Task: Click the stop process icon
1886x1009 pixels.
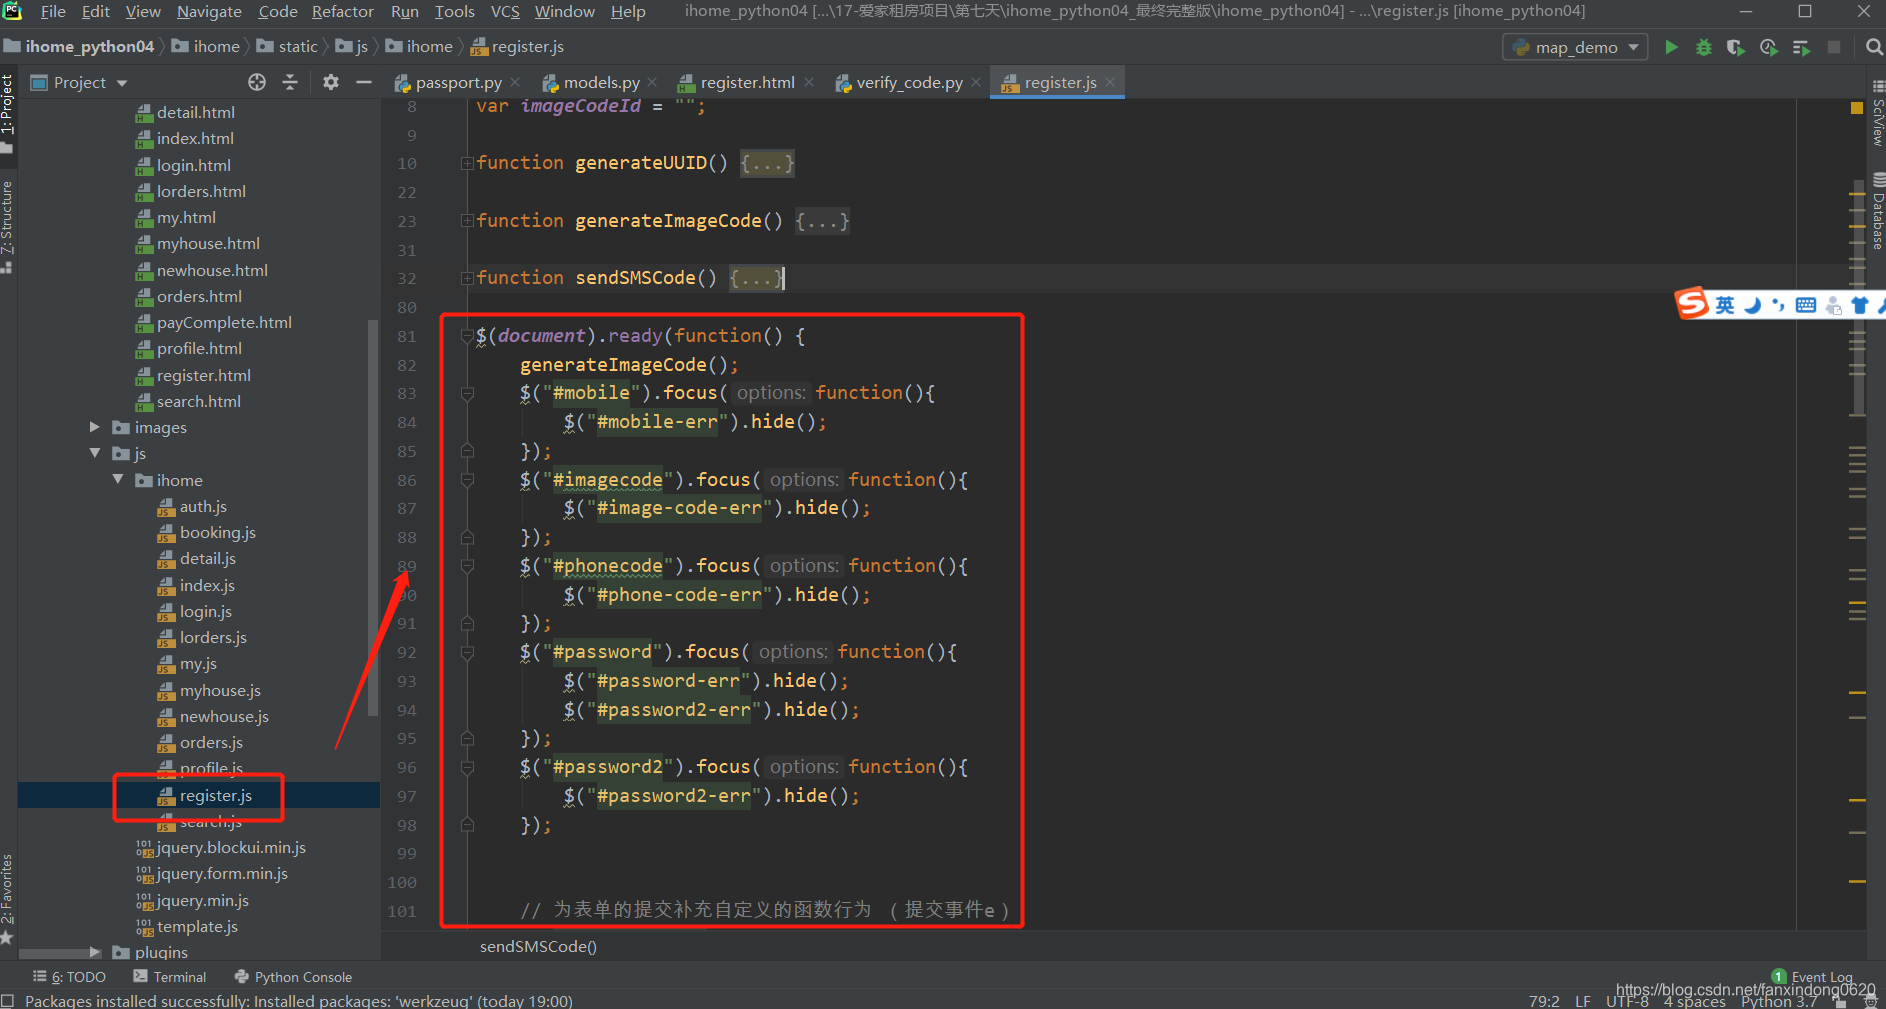Action: click(x=1834, y=47)
